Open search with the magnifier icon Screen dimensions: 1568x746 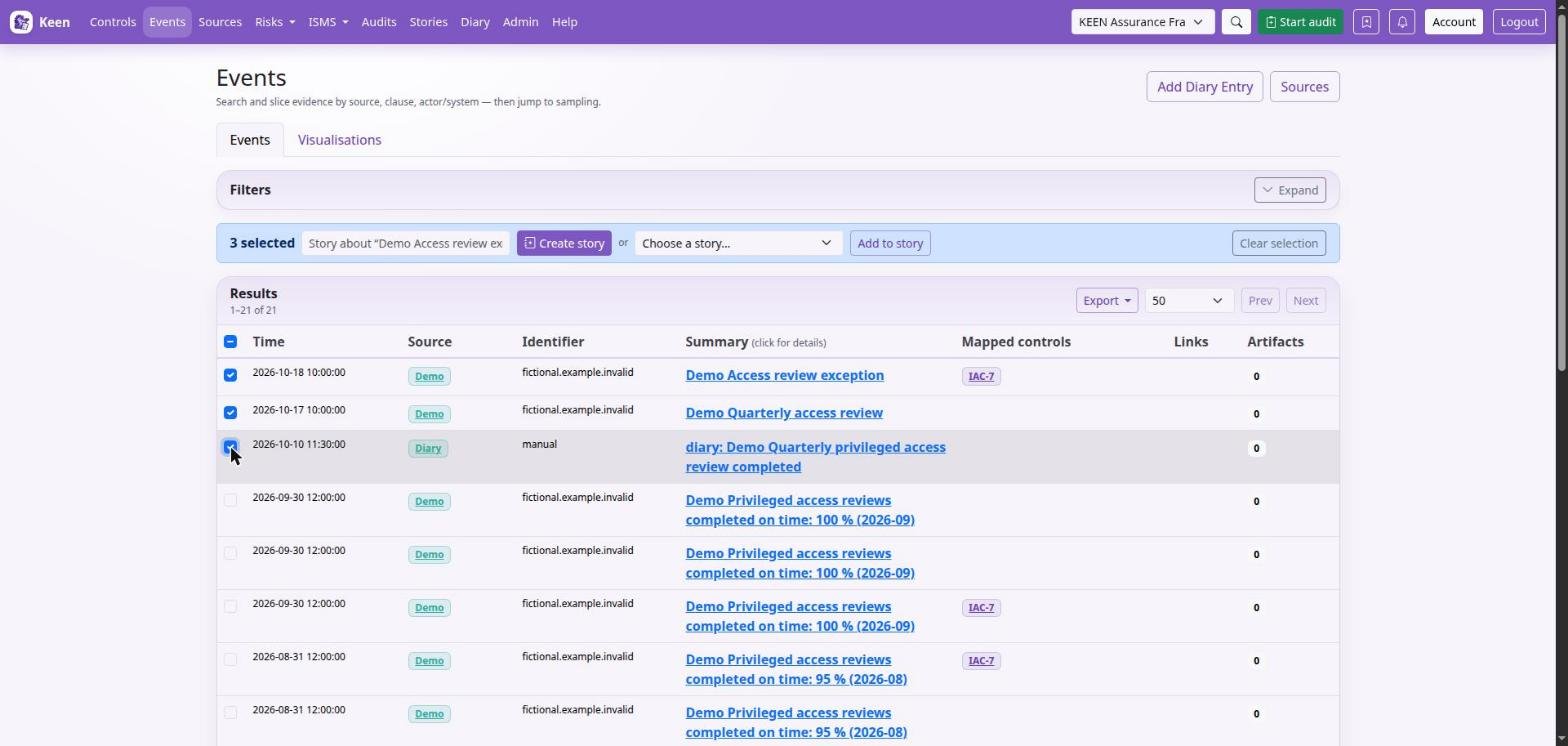tap(1236, 22)
